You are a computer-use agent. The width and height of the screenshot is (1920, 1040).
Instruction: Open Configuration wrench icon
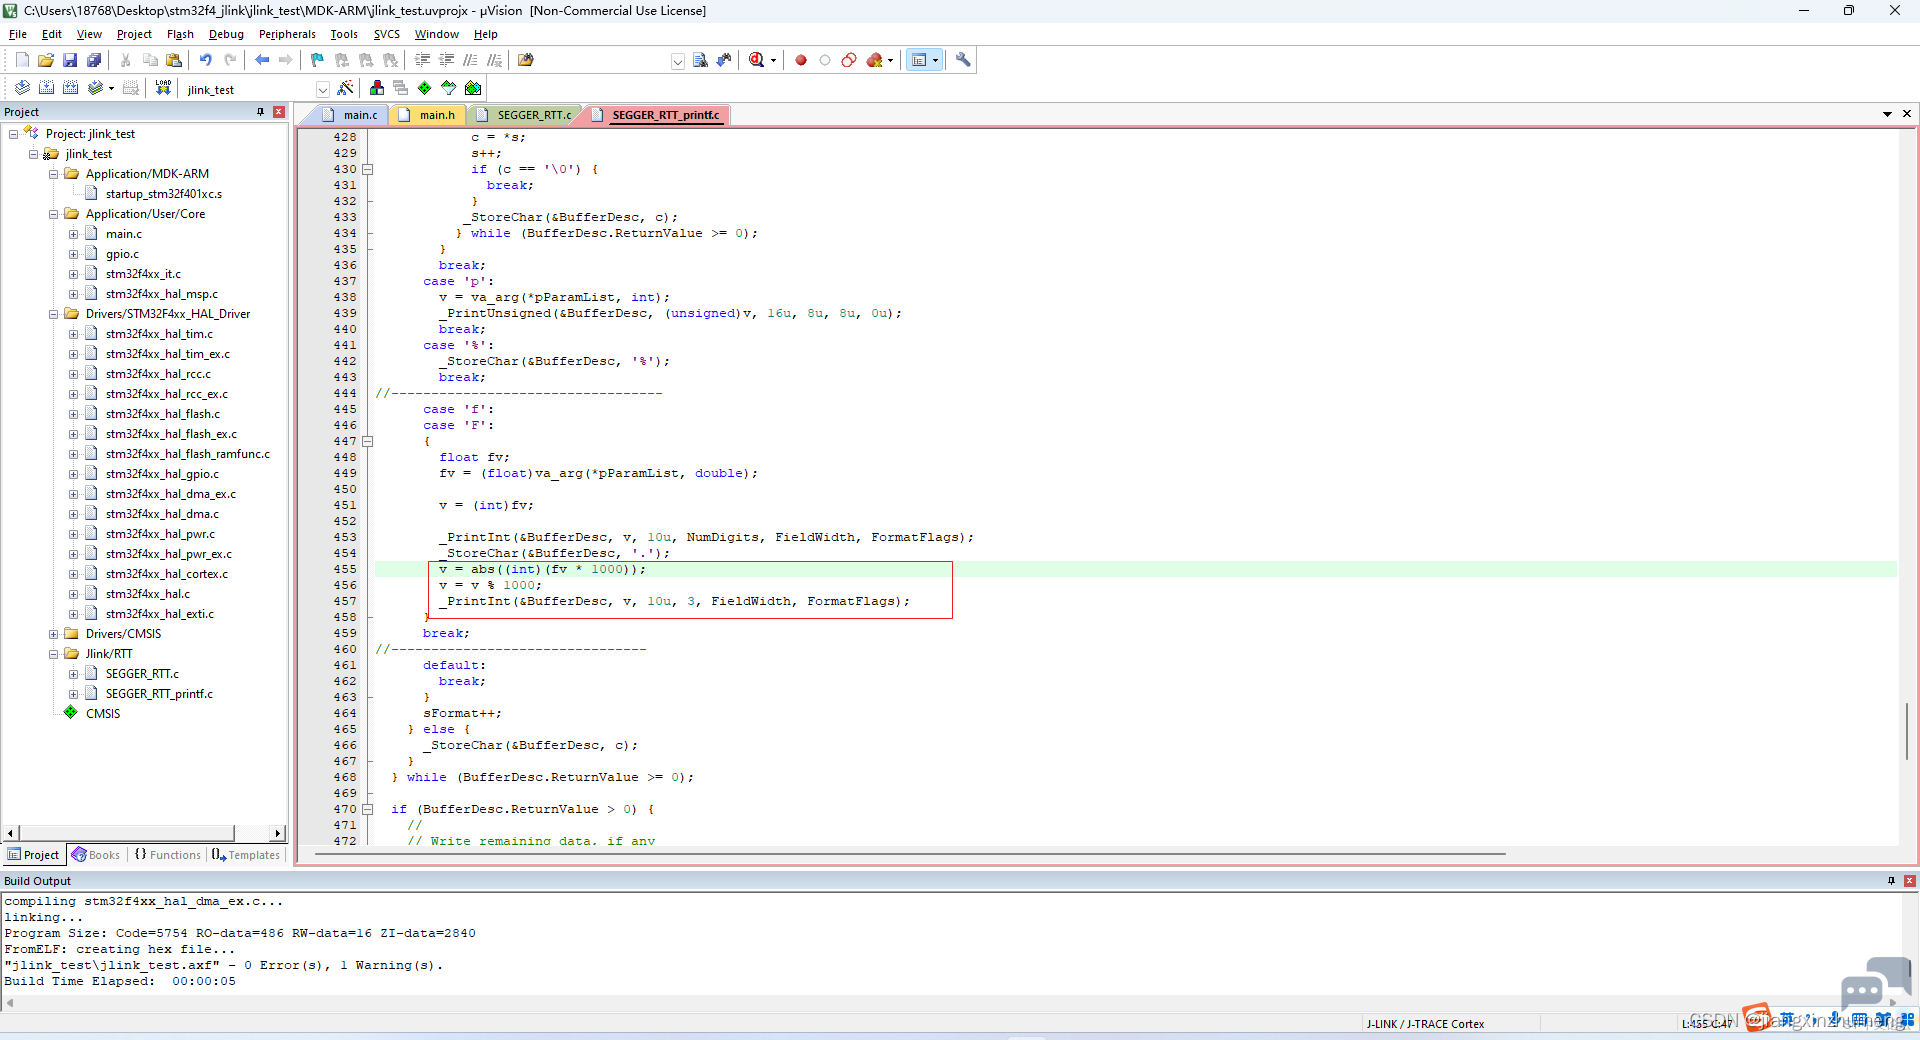tap(963, 60)
